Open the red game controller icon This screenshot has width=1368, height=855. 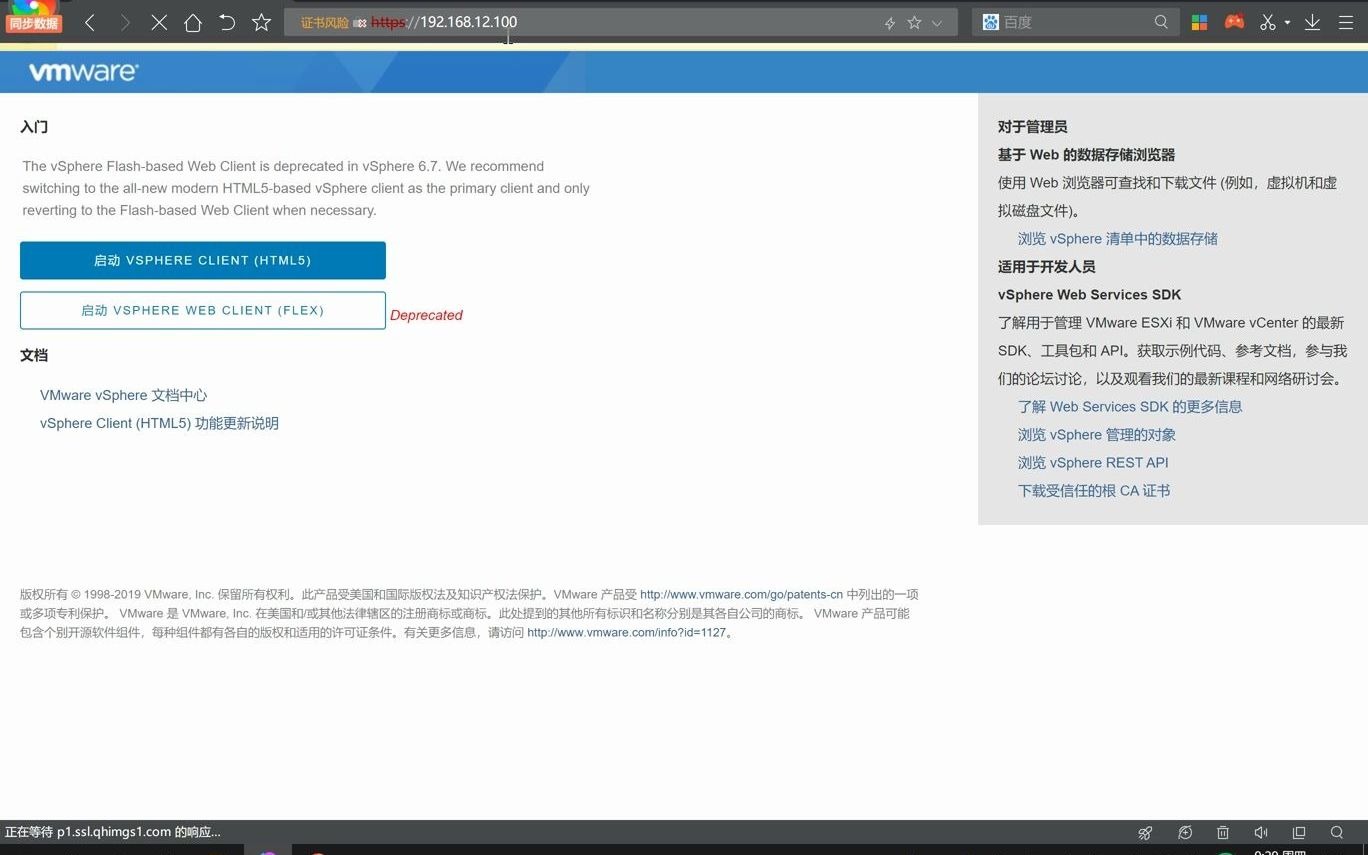click(1234, 22)
